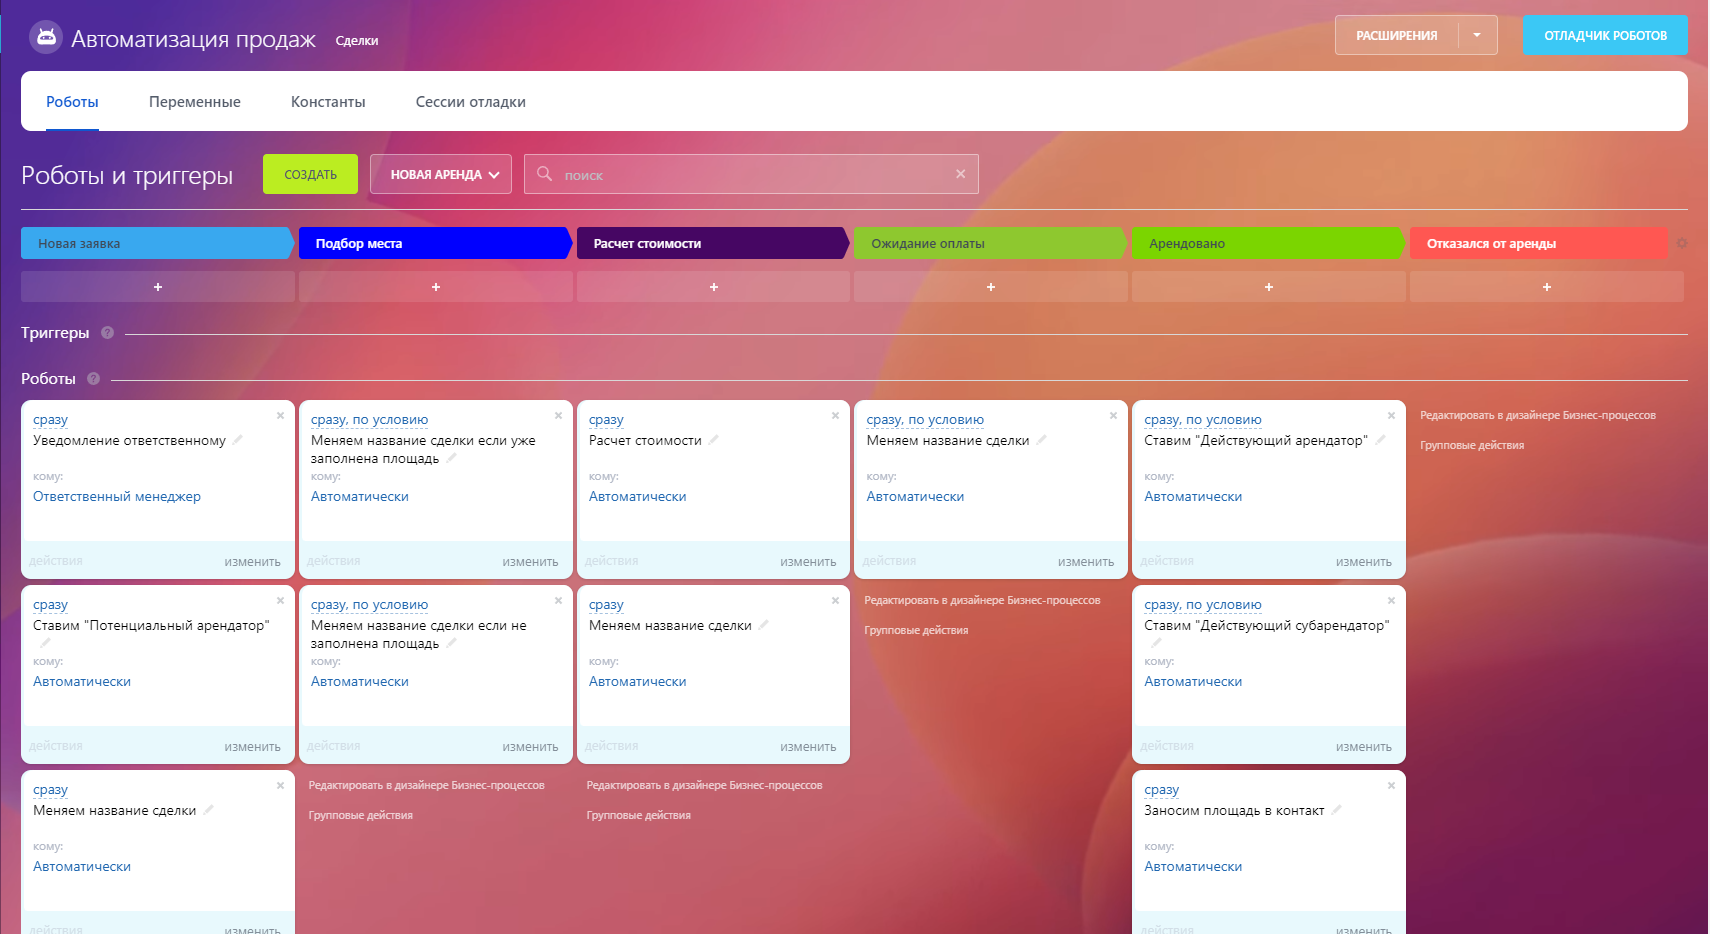Select the purple Расчет стоимости stage header

(x=714, y=243)
